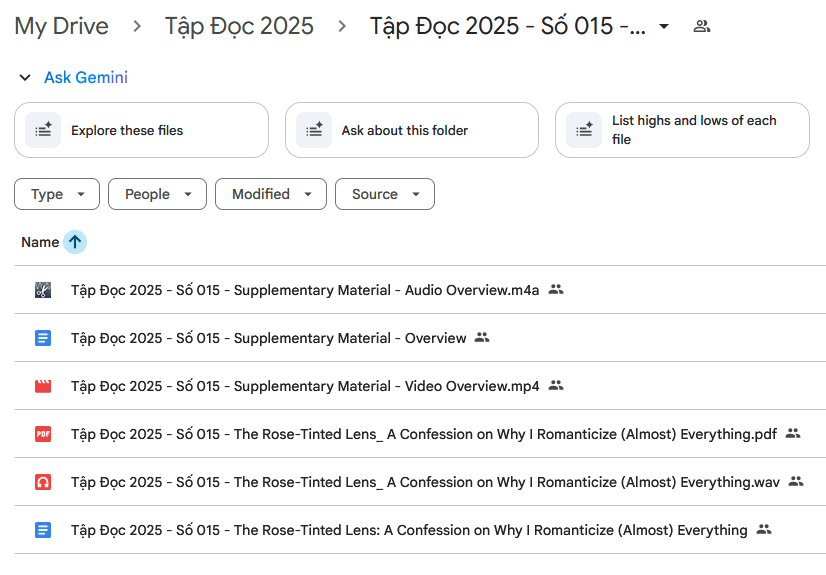
Task: Click the sparkle icon on Explore these files
Action: click(x=43, y=130)
